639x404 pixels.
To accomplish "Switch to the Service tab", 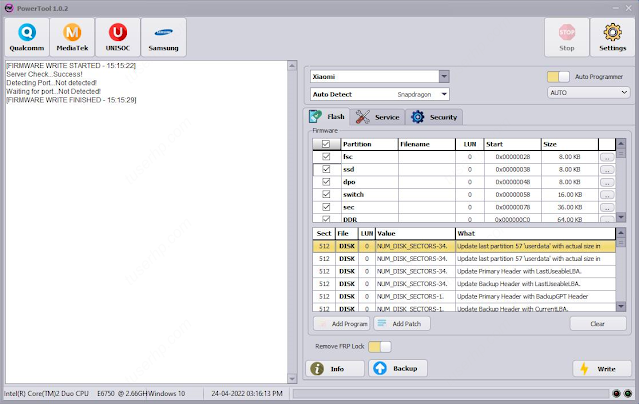I will tap(377, 117).
